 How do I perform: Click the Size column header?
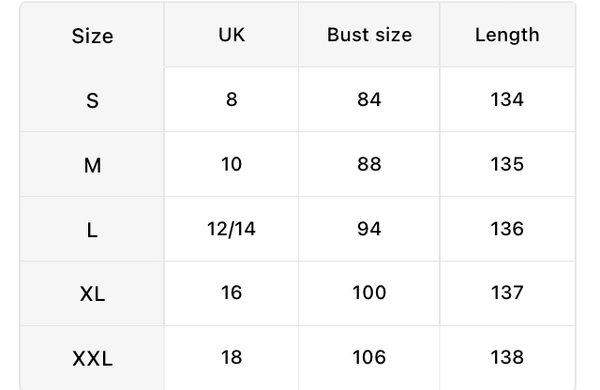click(x=92, y=36)
